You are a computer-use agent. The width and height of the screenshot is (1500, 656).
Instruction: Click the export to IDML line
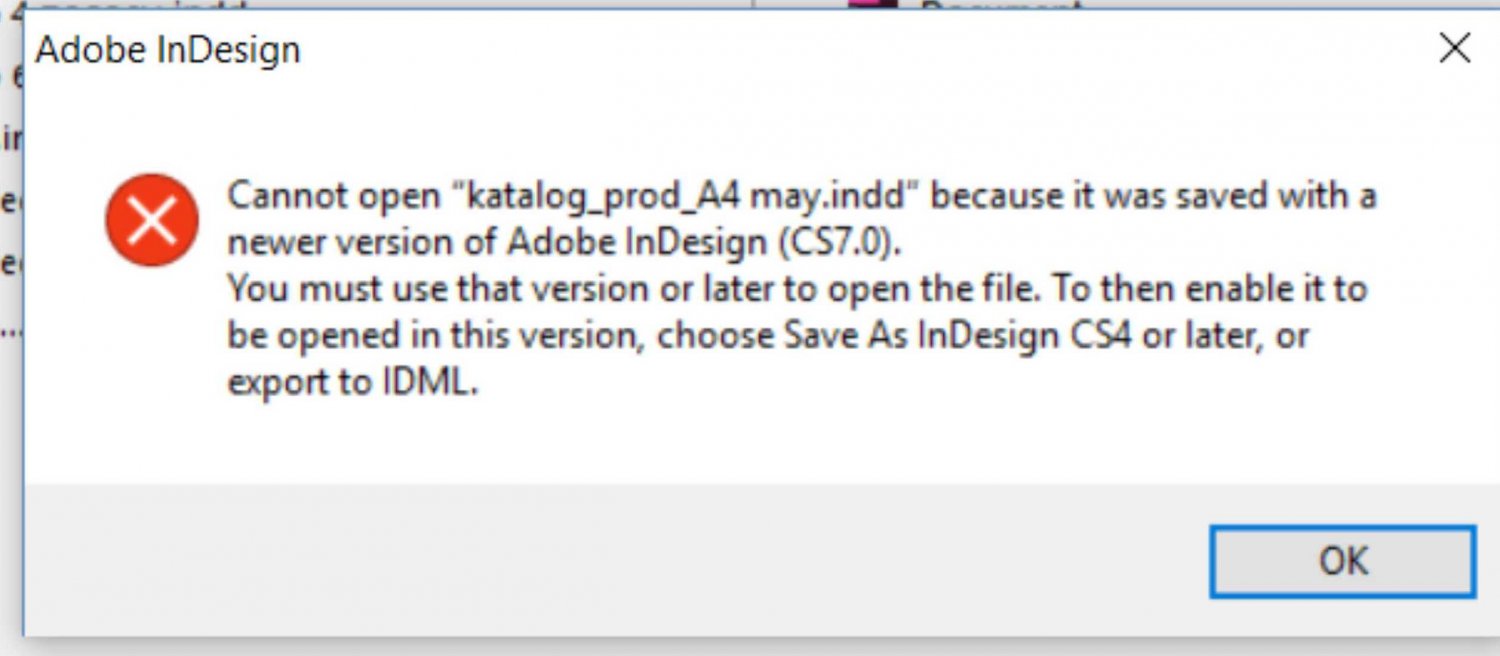(353, 382)
